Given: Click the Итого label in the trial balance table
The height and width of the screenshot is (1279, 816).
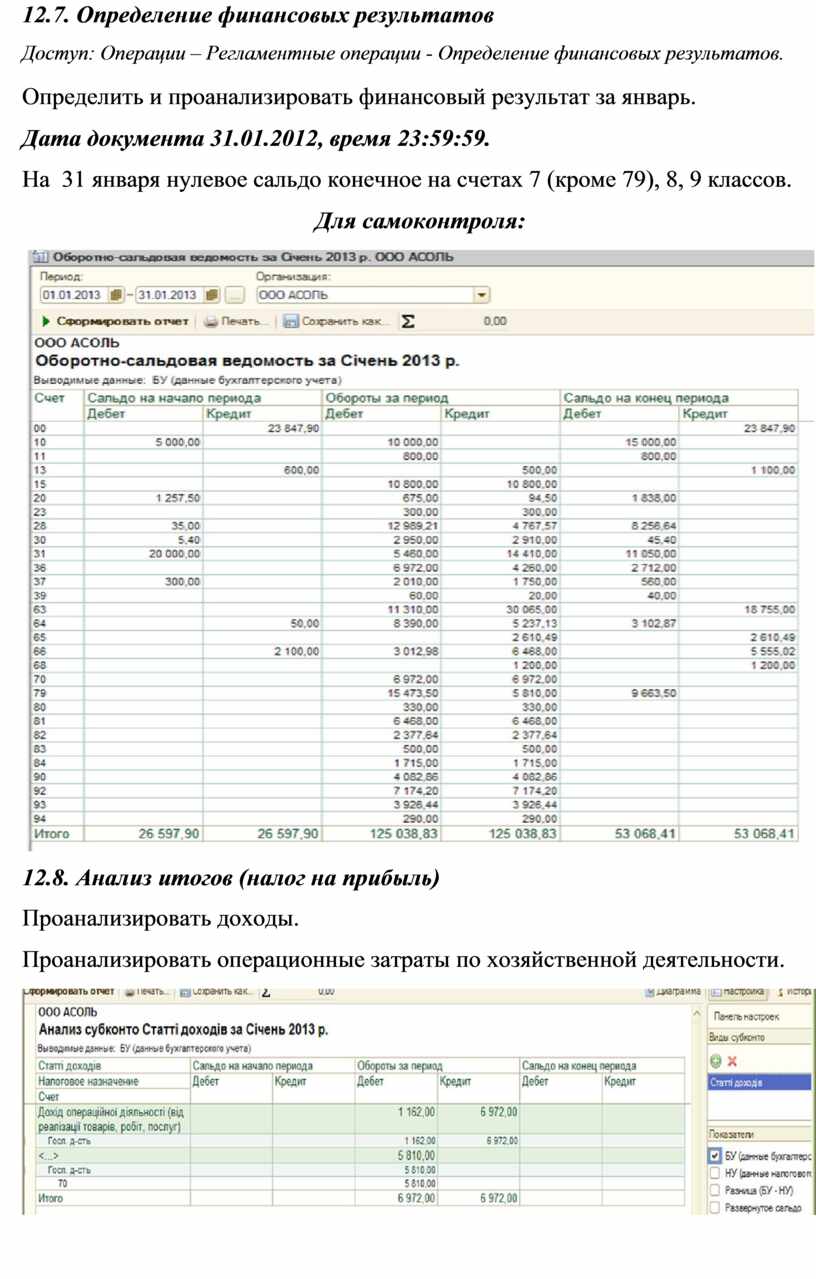Looking at the screenshot, I should [52, 832].
